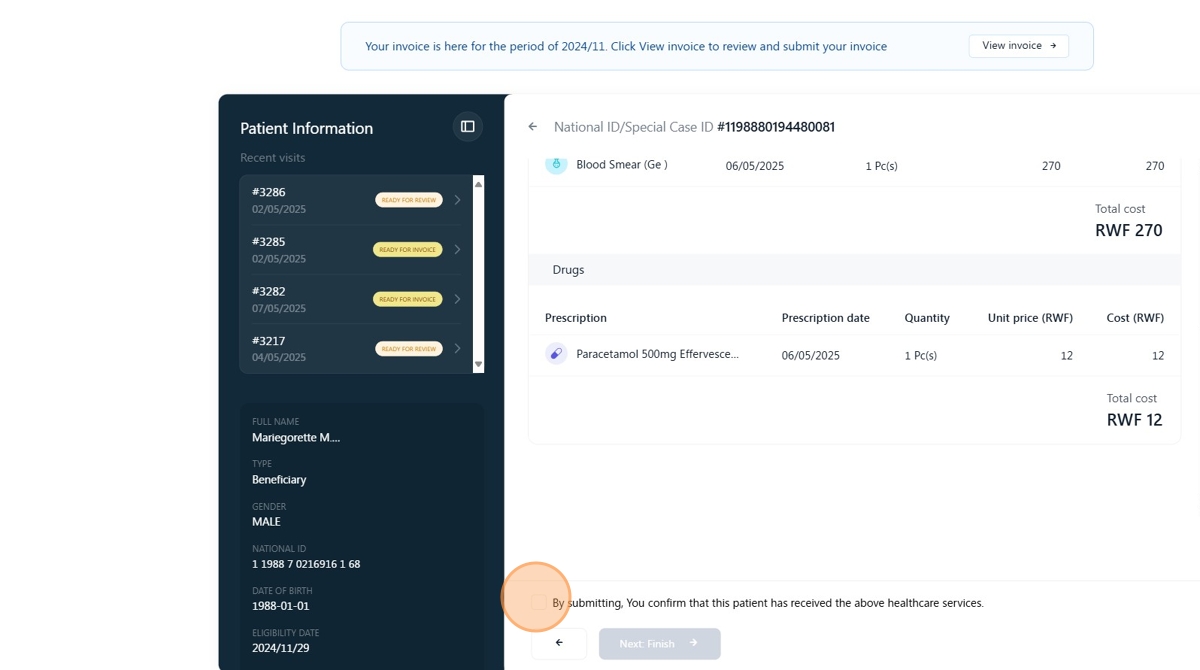Click the Patient Information heading
This screenshot has height=670, width=1200.
[x=306, y=128]
